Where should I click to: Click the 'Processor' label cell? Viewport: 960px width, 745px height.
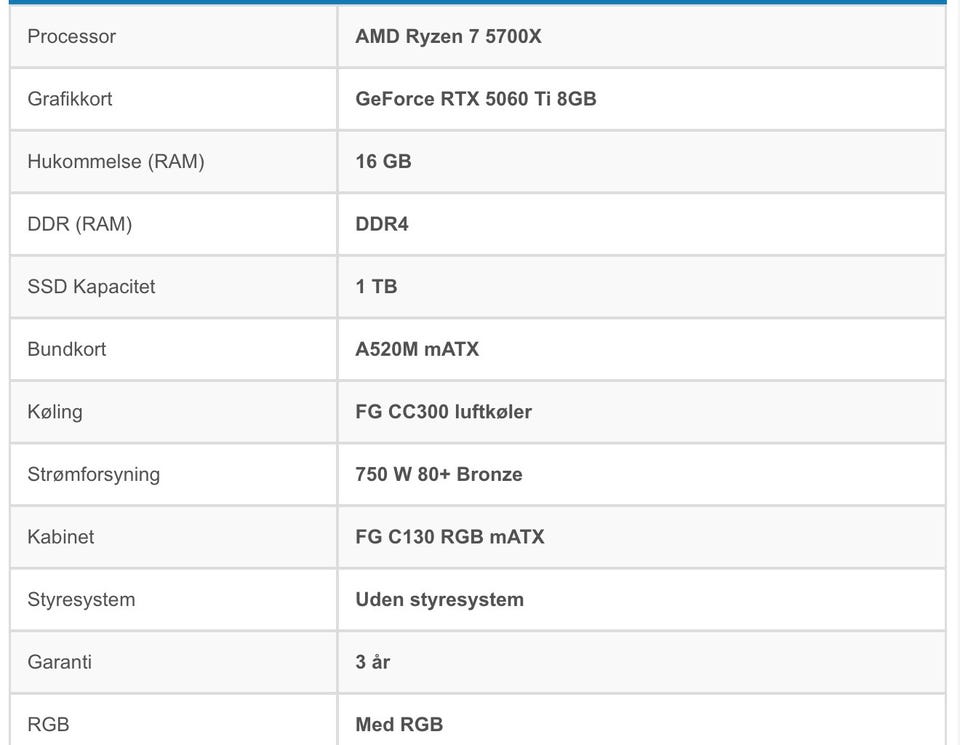72,37
